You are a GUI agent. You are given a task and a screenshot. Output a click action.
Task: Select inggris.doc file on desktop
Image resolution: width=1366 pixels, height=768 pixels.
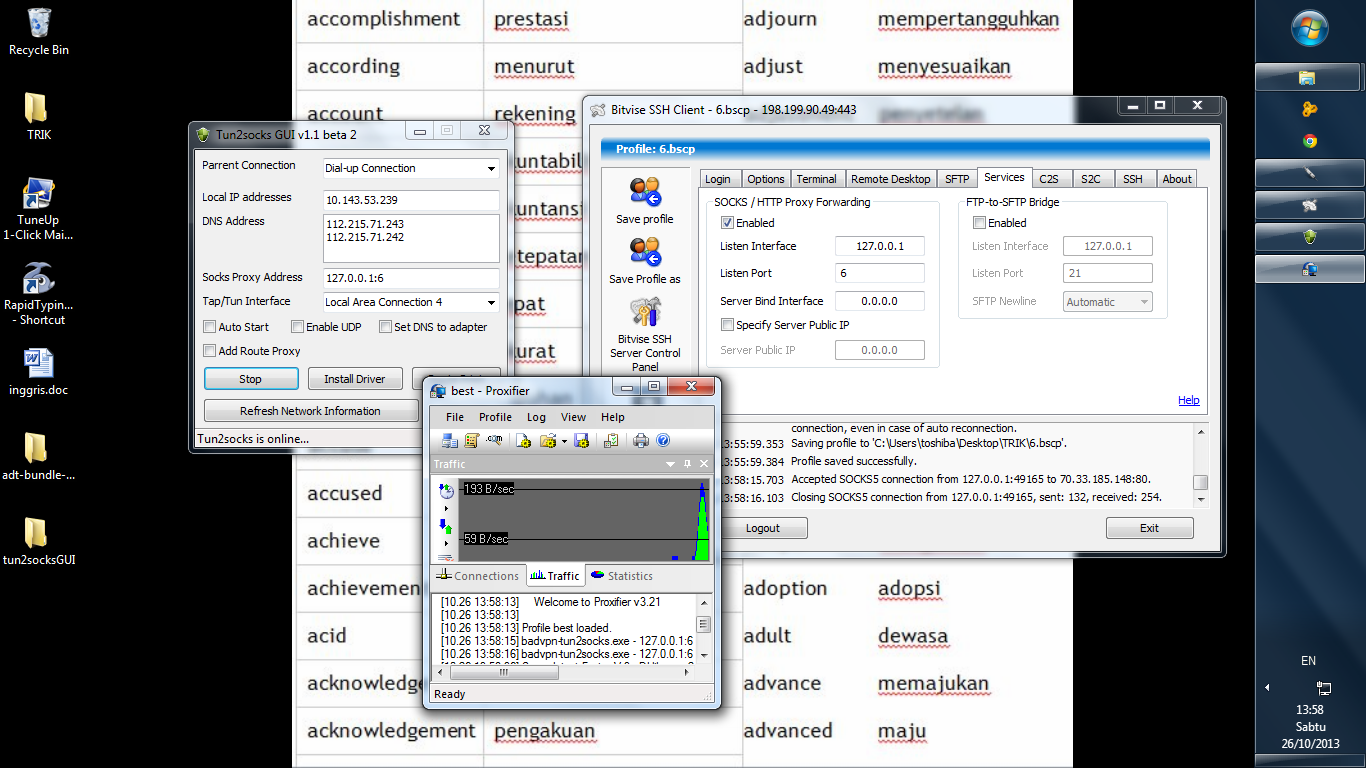(x=38, y=371)
